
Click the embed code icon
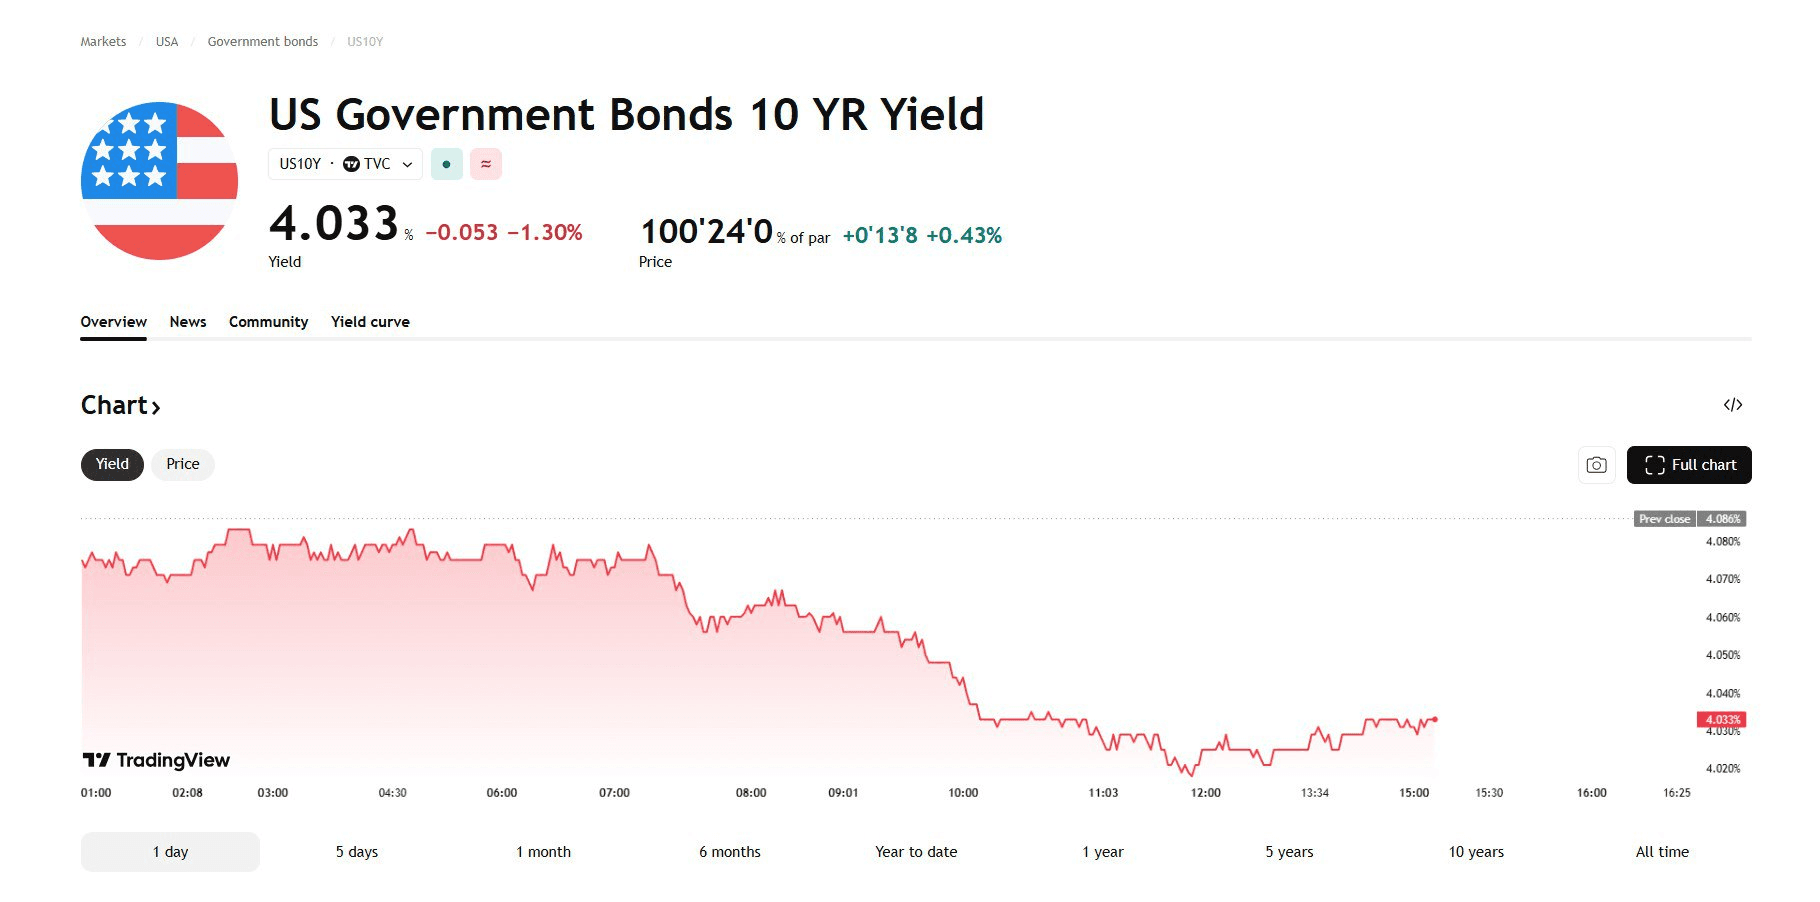pyautogui.click(x=1733, y=405)
